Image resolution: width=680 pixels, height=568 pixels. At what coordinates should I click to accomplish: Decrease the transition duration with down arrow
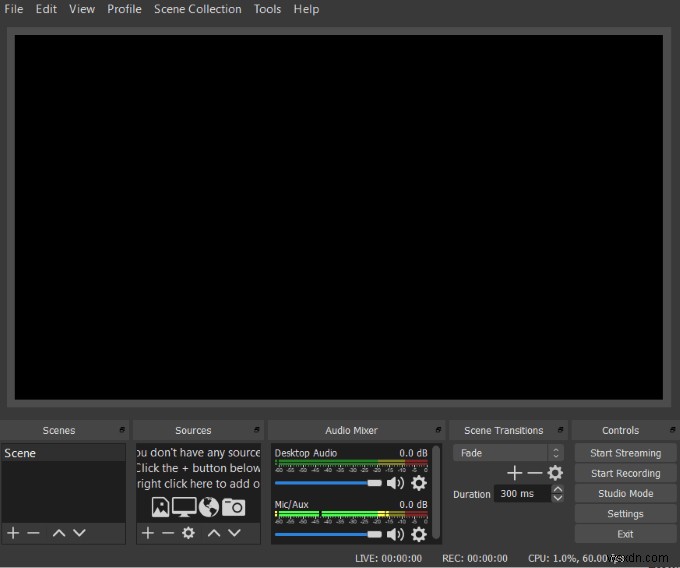point(558,498)
